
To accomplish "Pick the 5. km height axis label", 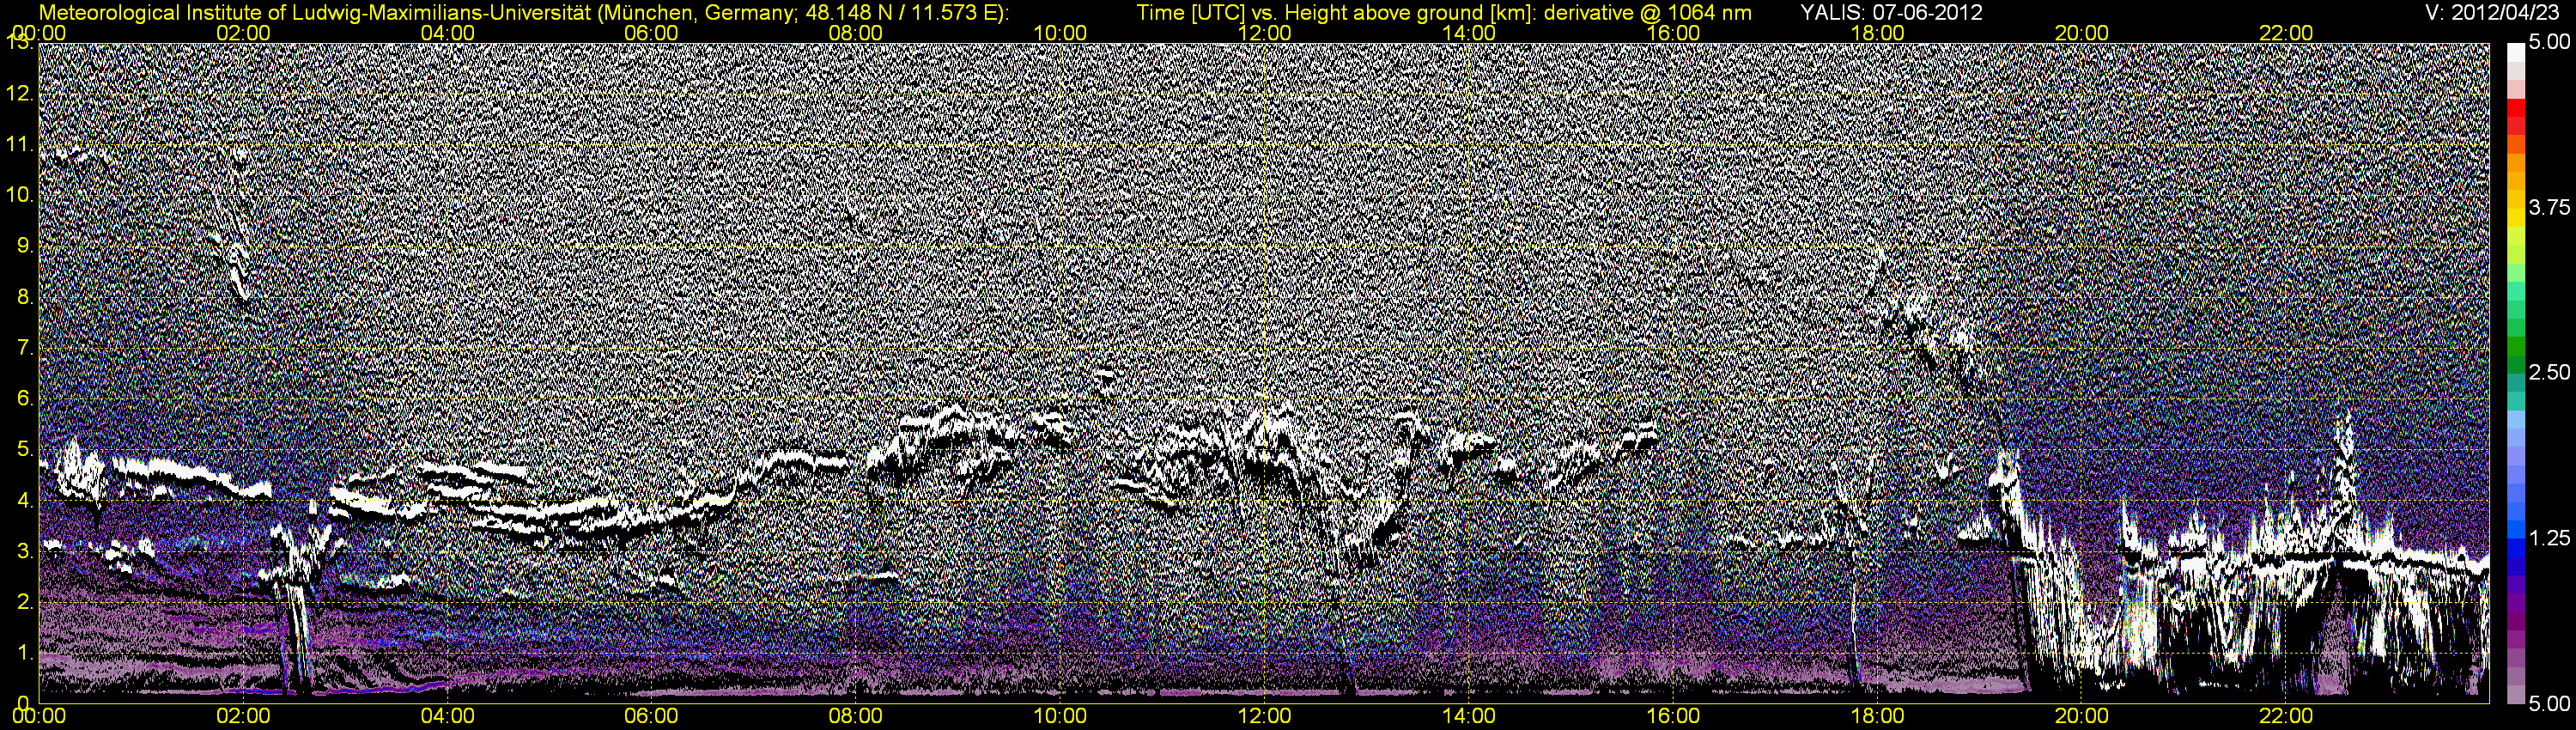I will coord(25,449).
